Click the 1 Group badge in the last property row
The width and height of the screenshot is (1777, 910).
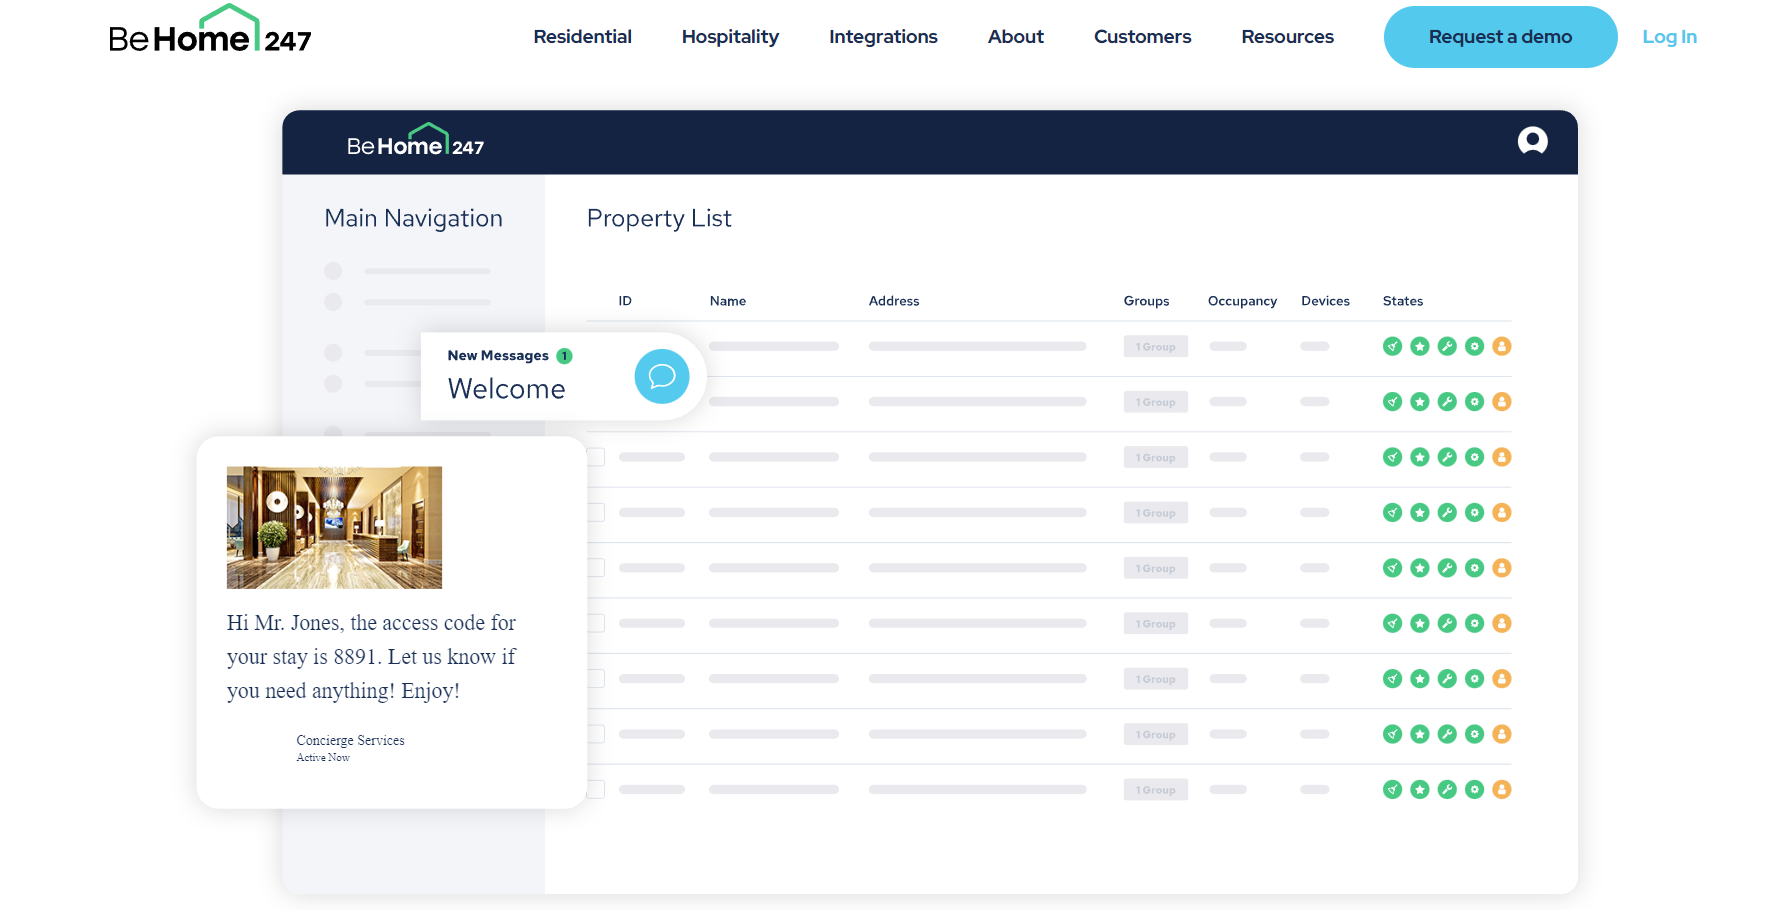pos(1155,789)
